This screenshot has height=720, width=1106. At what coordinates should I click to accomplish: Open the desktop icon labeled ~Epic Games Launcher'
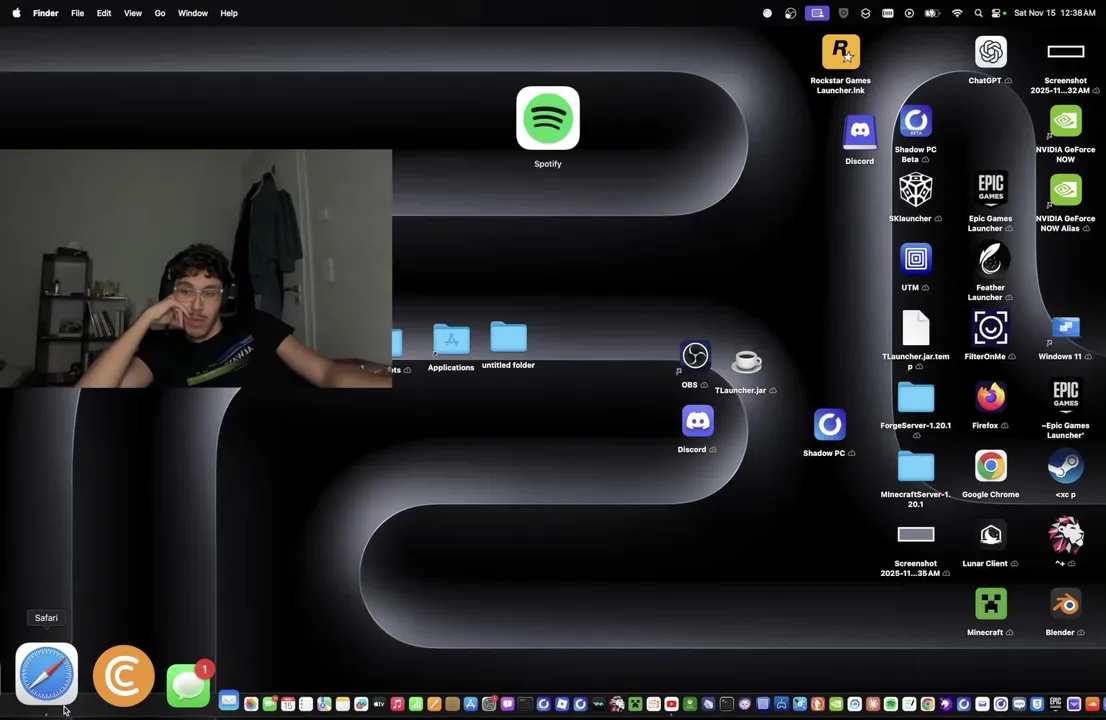click(1065, 397)
